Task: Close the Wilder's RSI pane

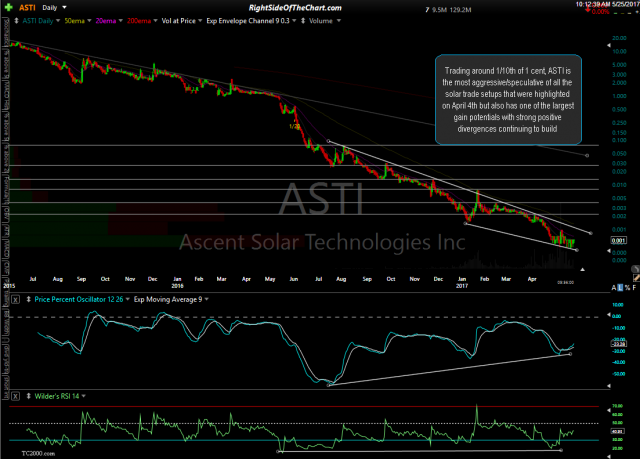Action: point(15,396)
